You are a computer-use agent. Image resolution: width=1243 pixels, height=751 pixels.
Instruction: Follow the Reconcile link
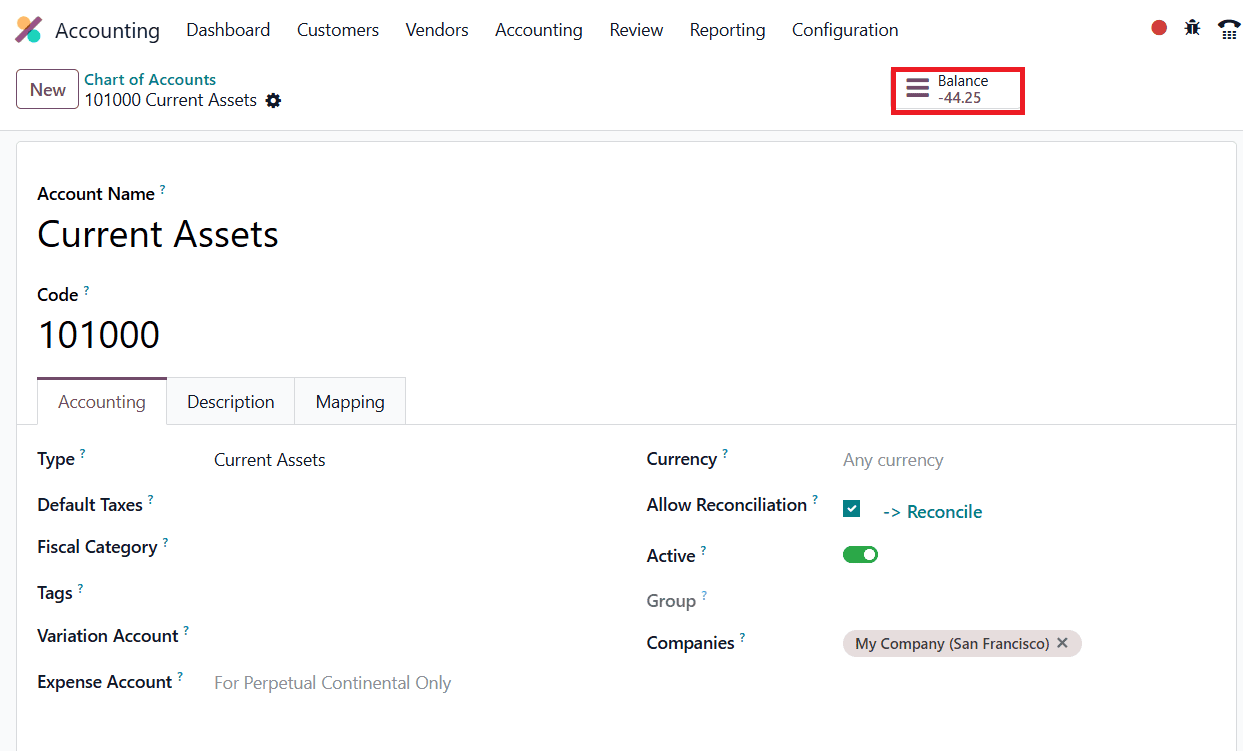click(932, 511)
